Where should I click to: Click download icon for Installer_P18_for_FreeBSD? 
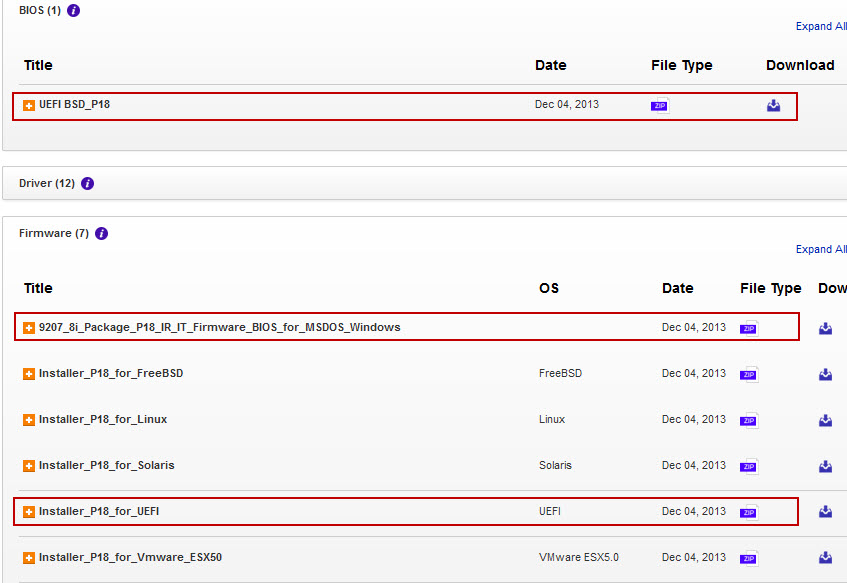(825, 374)
